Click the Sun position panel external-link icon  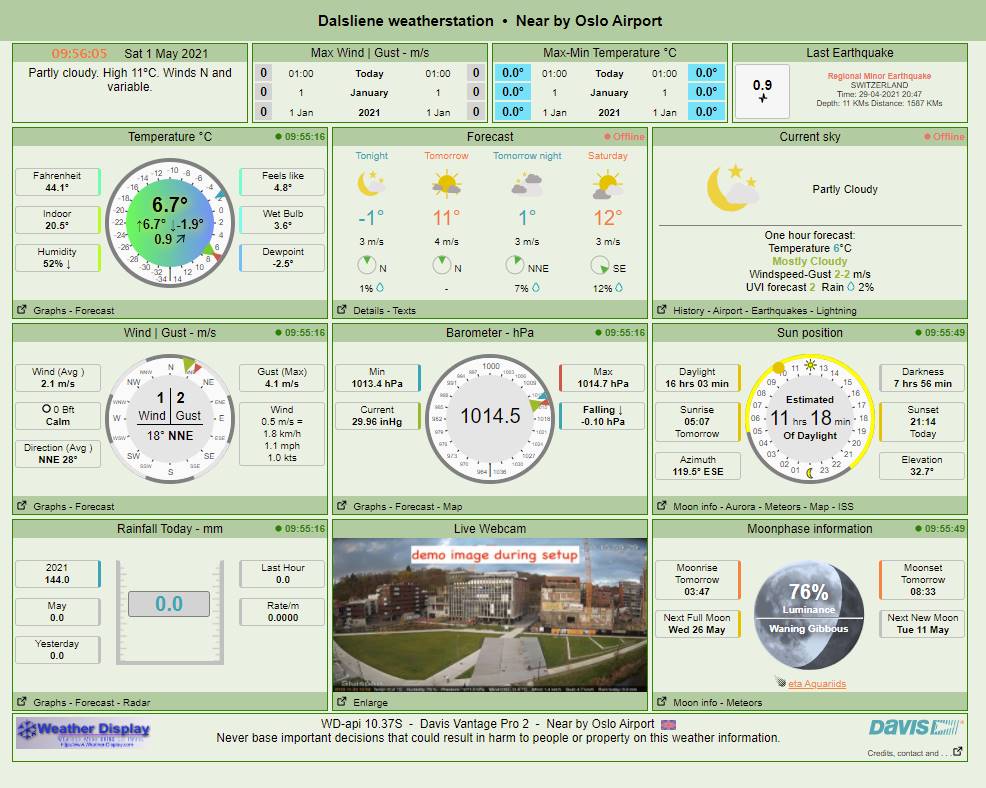(662, 506)
